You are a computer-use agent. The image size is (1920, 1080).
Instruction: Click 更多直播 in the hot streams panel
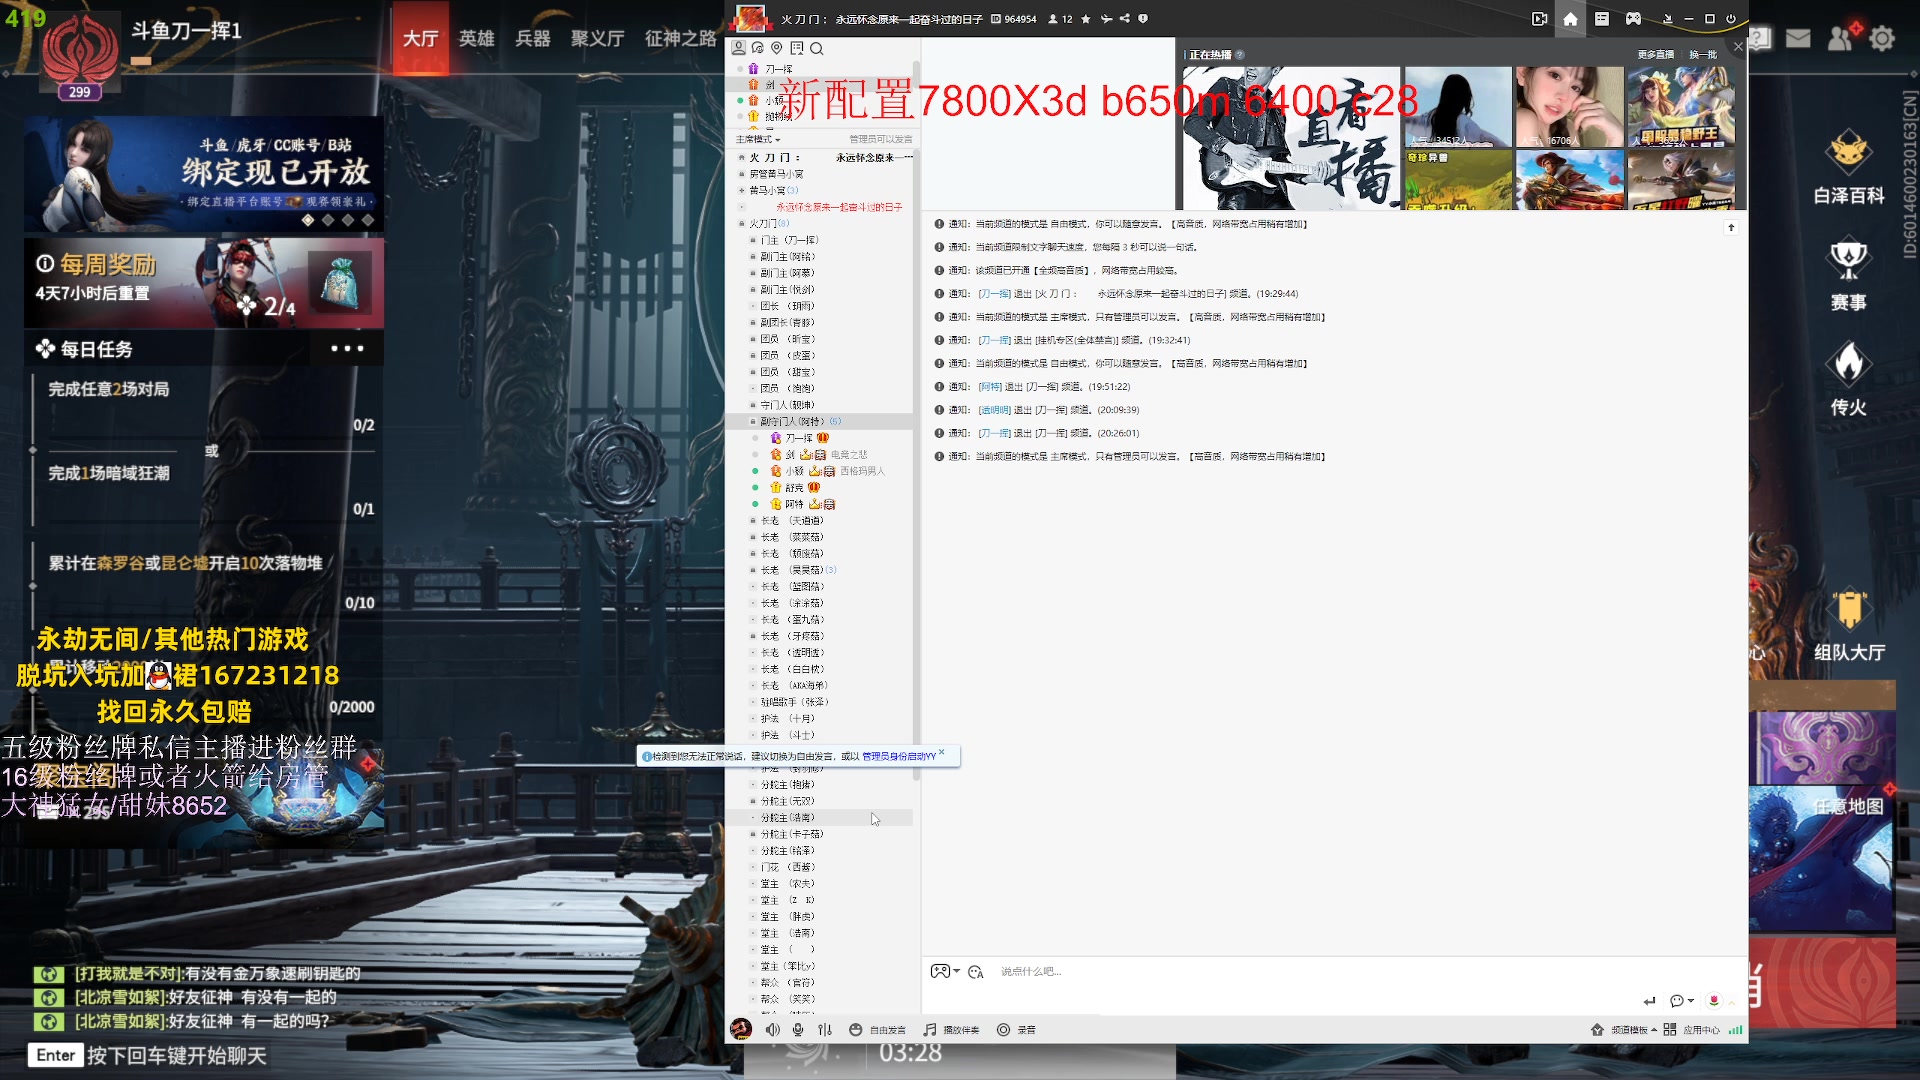(1655, 55)
